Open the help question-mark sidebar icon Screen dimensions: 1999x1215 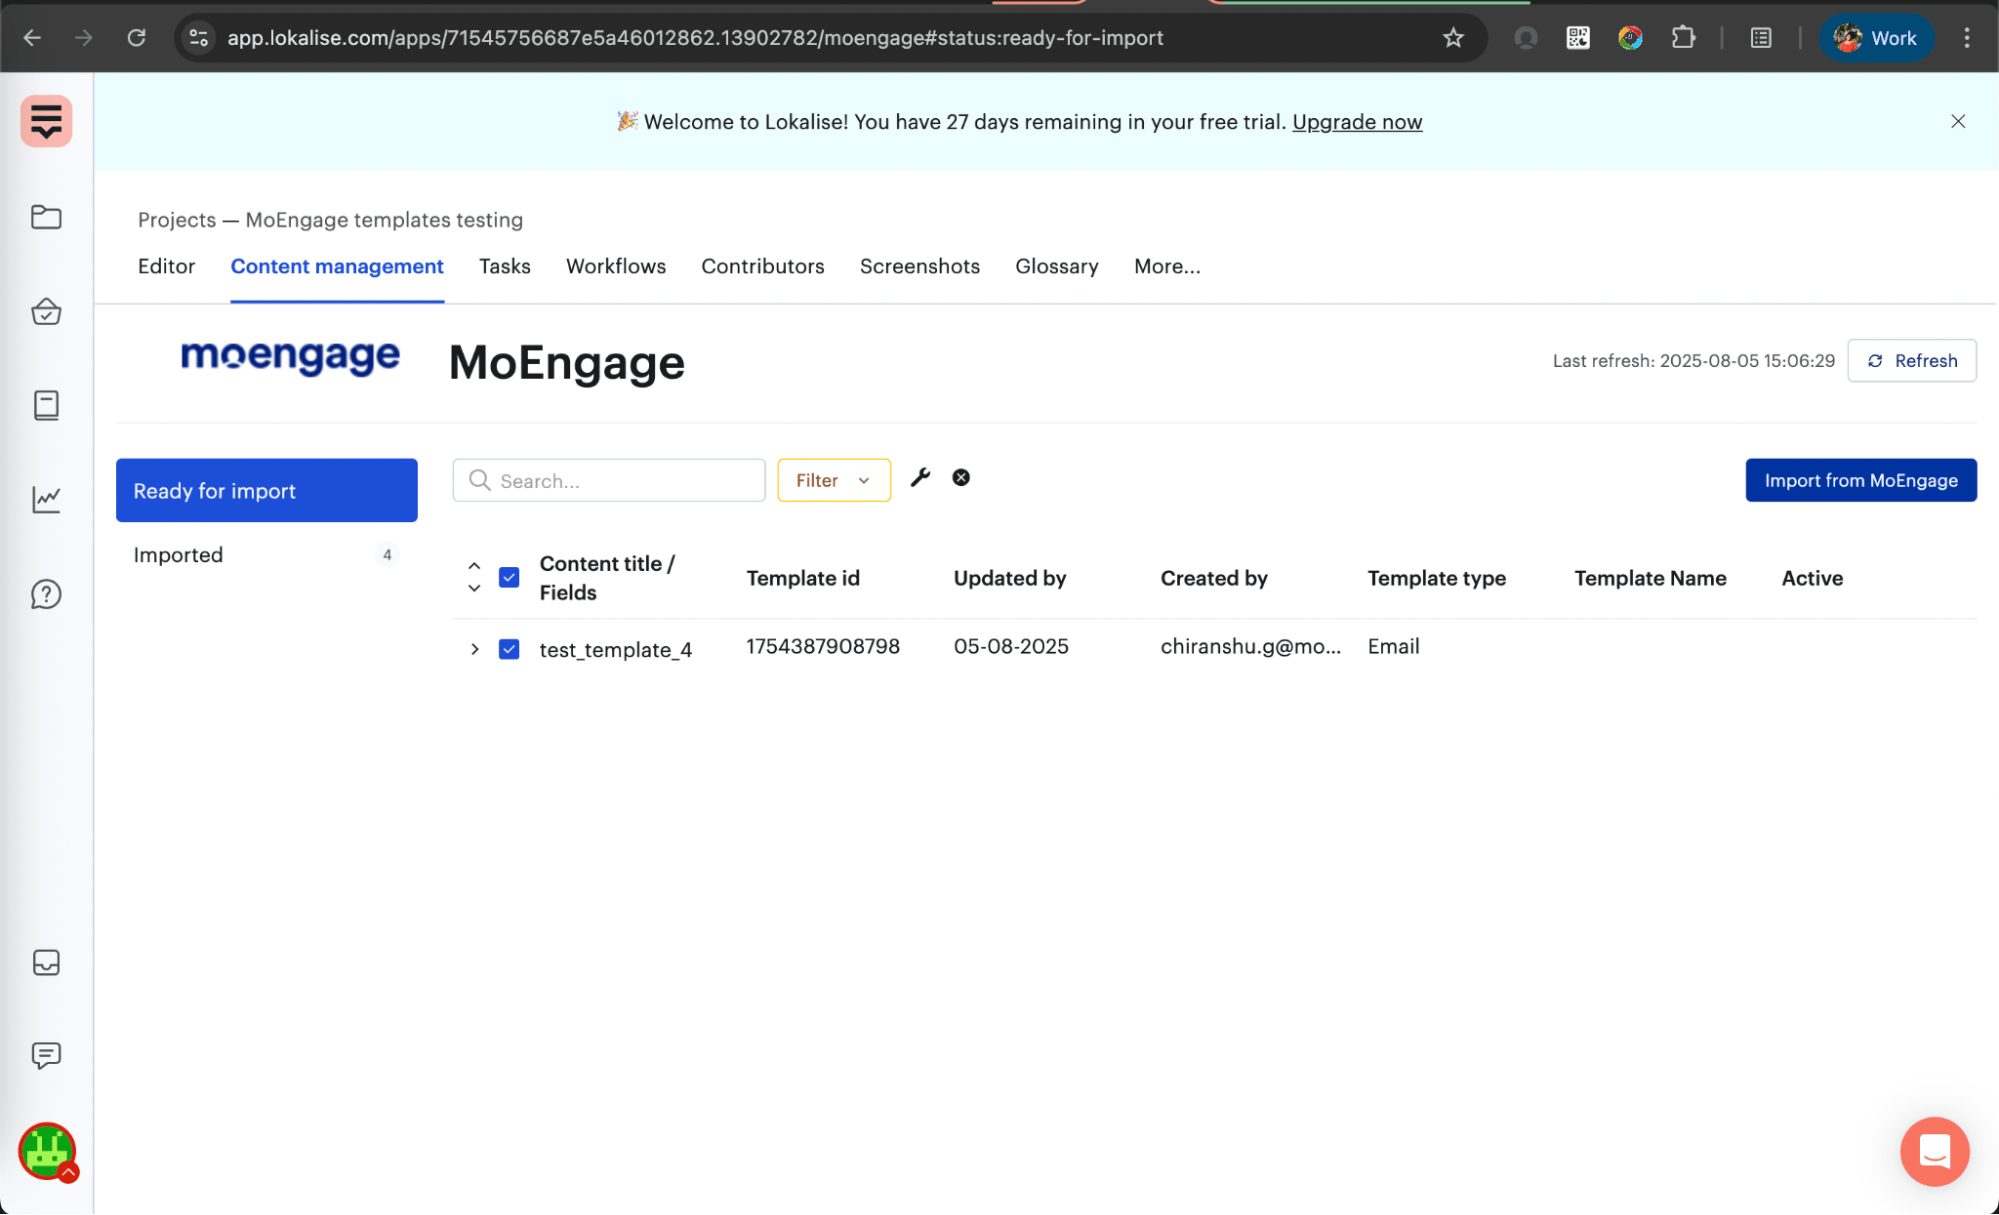(46, 594)
